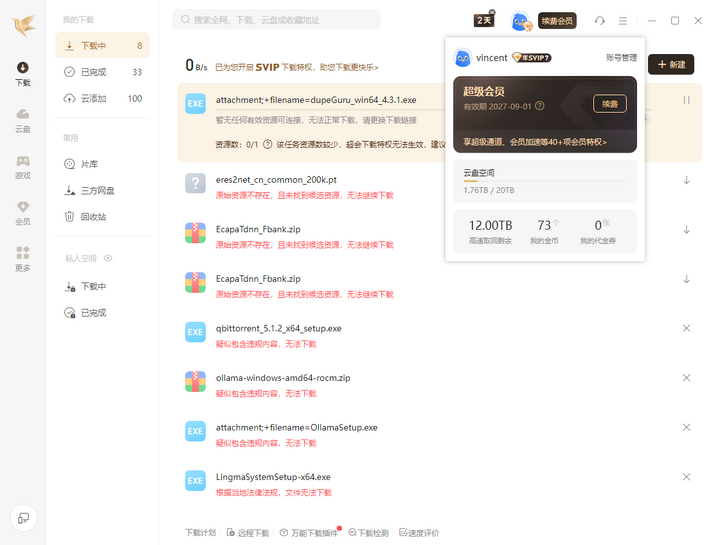Open 速度评价 speed rating
The width and height of the screenshot is (720, 545).
coord(419,533)
